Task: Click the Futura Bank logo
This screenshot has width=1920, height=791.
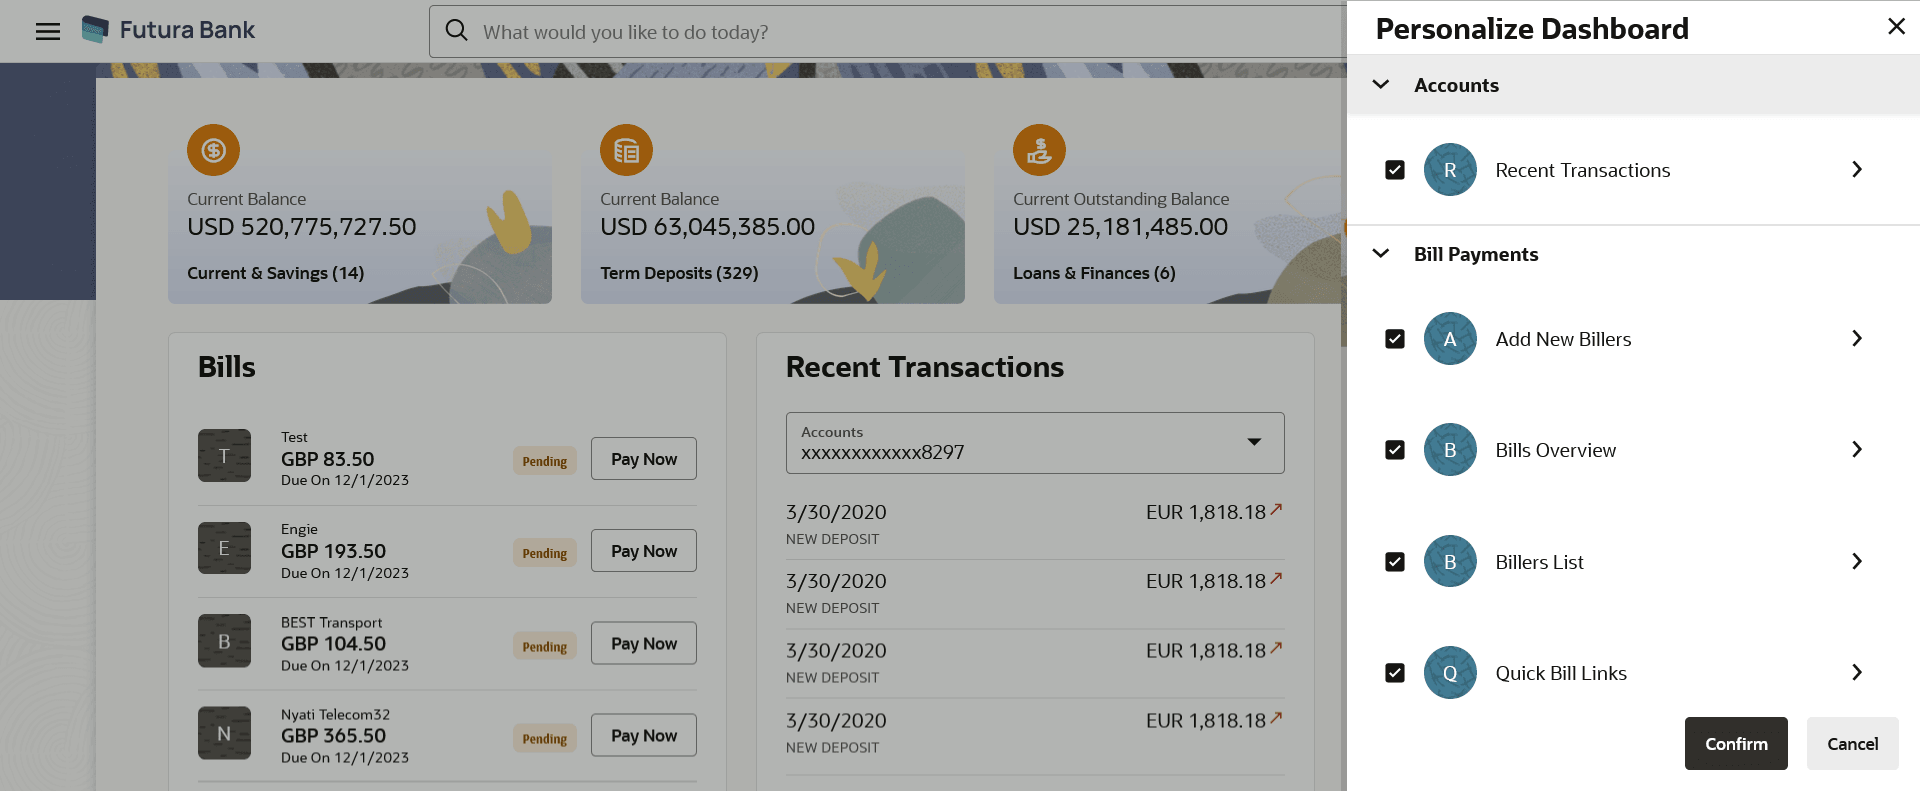Action: [96, 30]
